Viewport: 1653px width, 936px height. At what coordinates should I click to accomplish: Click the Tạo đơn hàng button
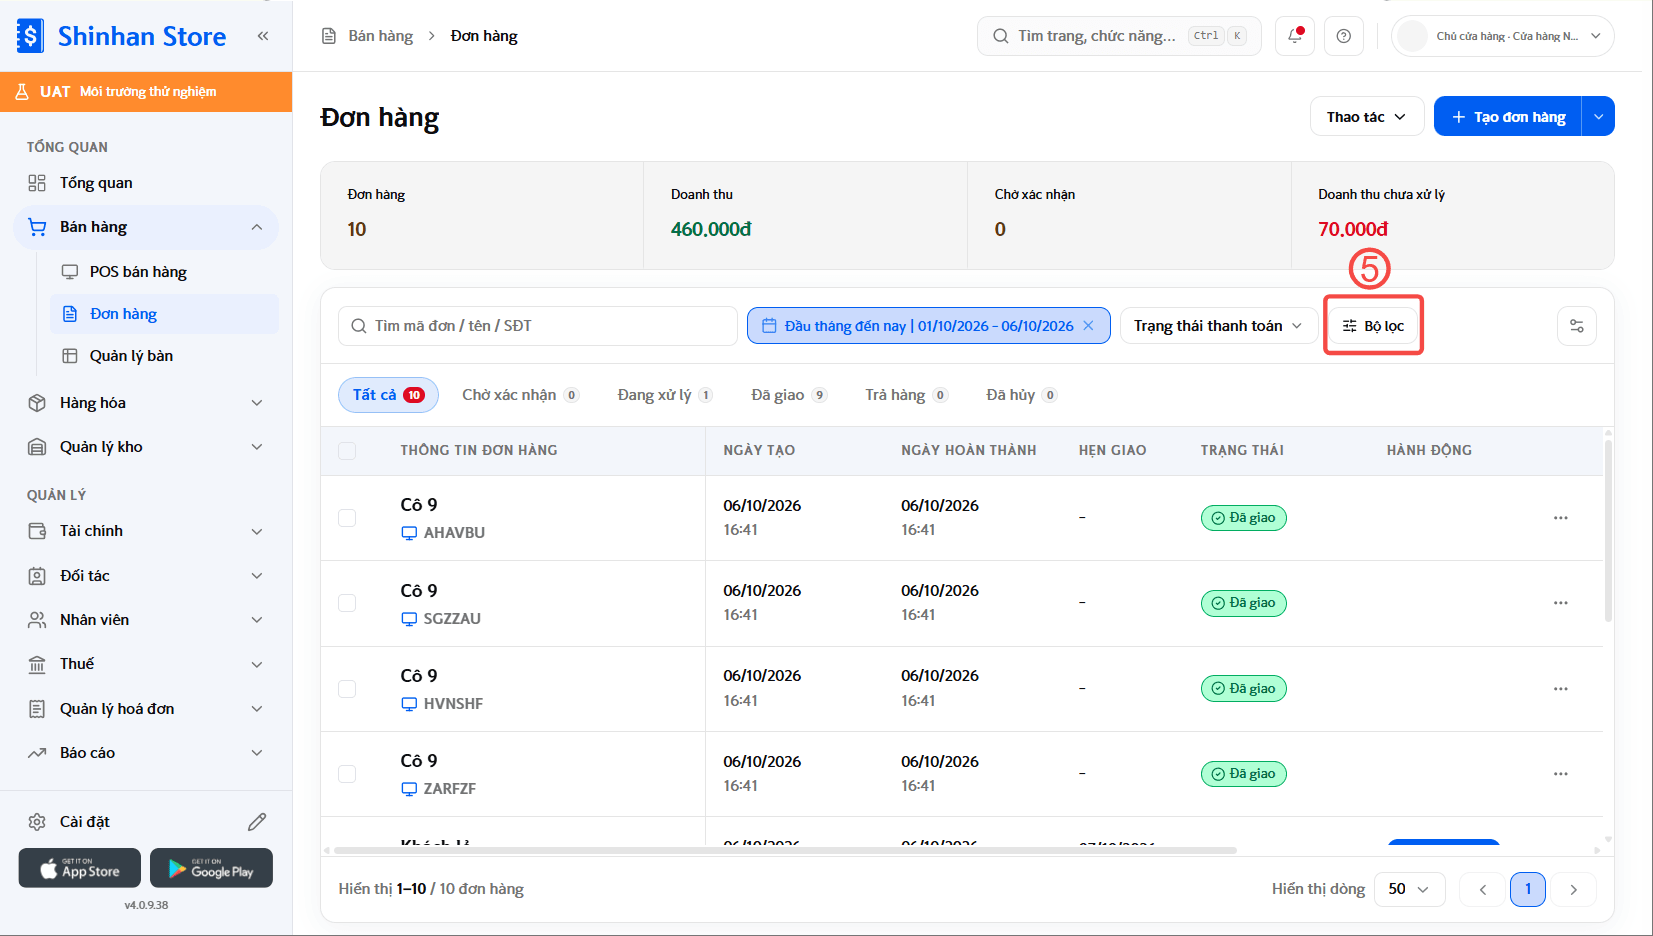pyautogui.click(x=1508, y=117)
